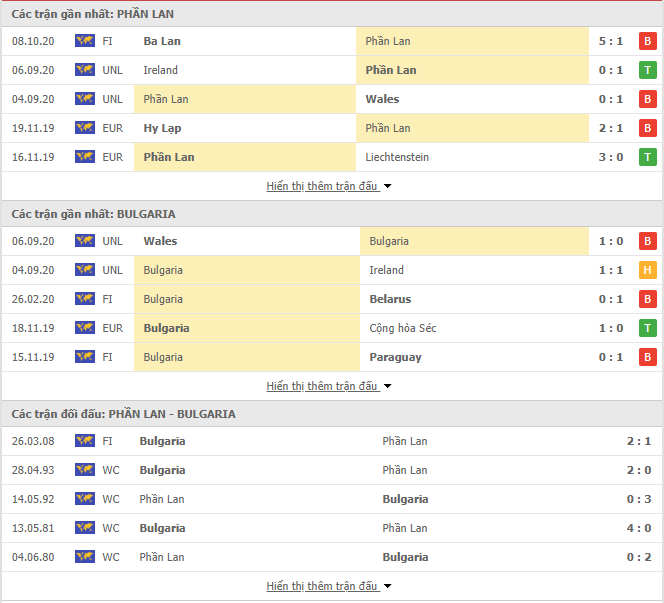Click the 5 : 1 score of Ba Lan match
The image size is (664, 603).
click(x=611, y=41)
